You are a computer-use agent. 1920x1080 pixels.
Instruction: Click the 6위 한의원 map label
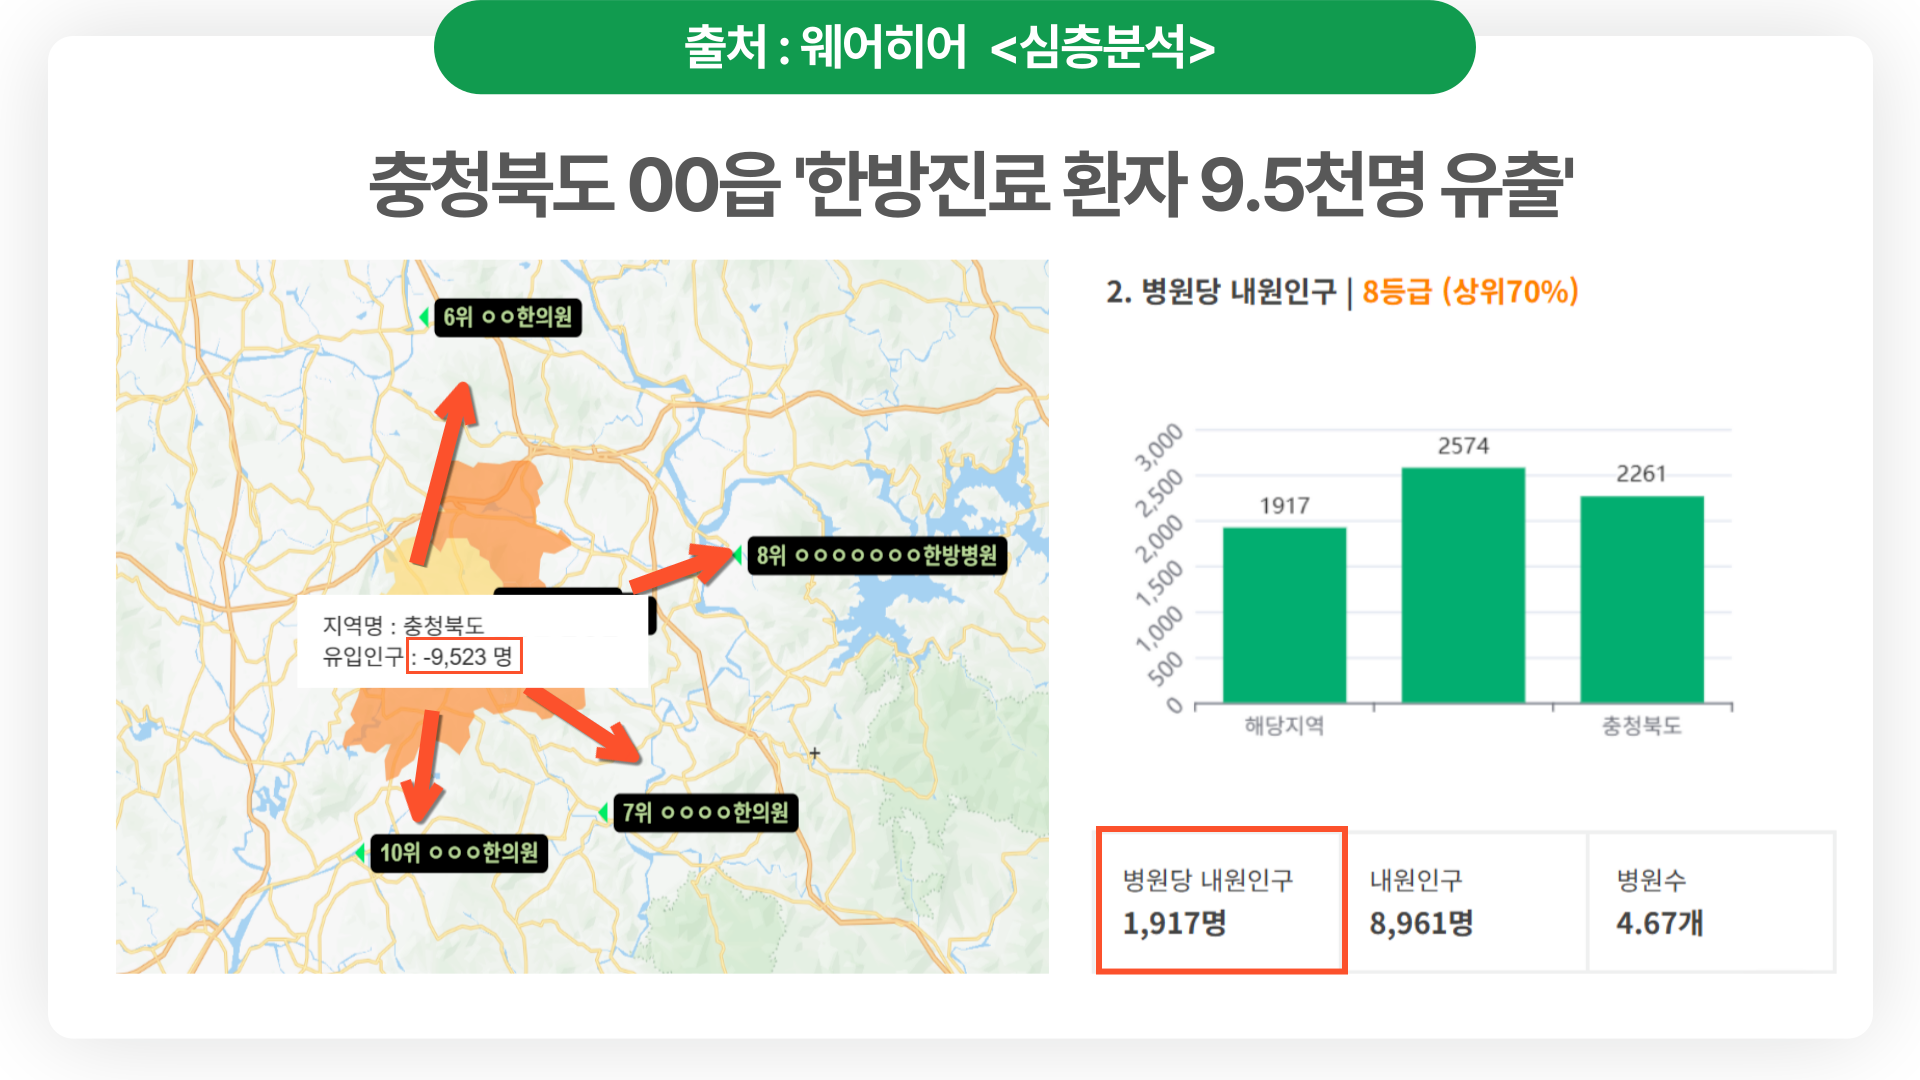[x=507, y=318]
